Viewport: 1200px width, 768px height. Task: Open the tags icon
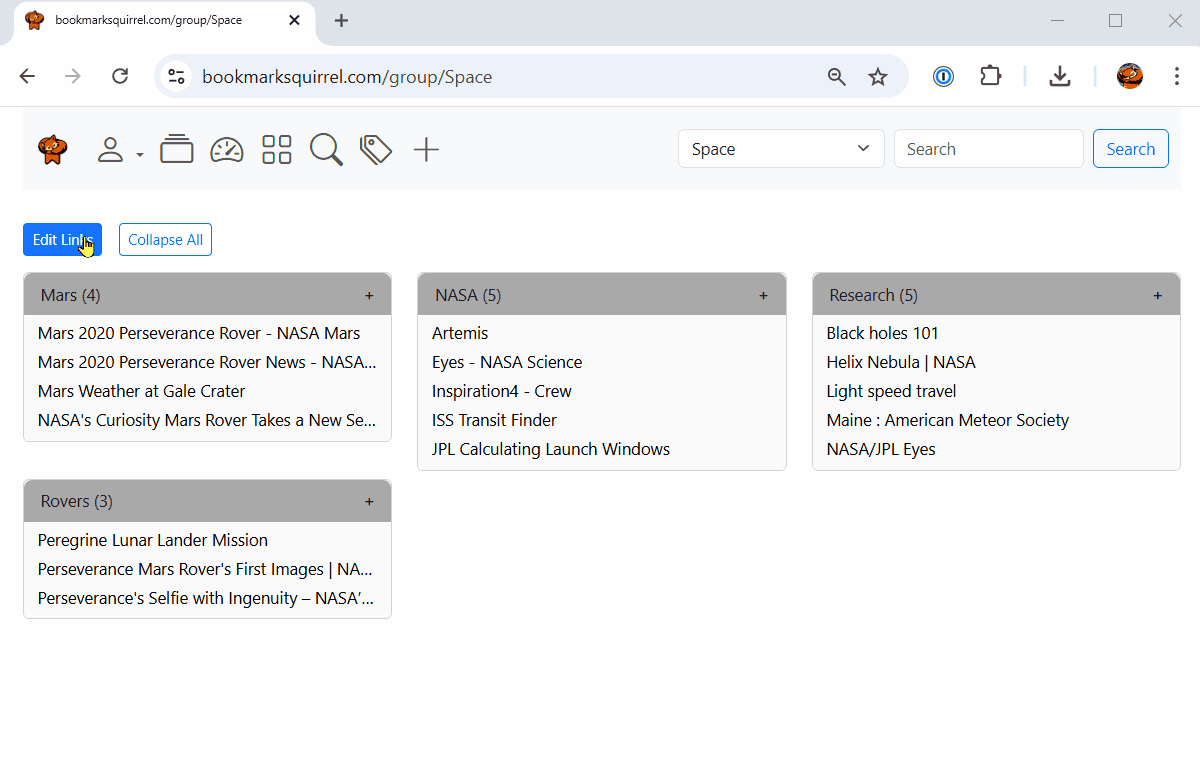376,150
